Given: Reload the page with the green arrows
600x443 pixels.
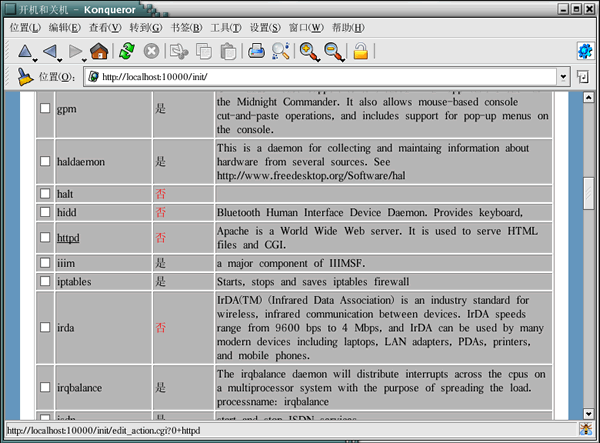Looking at the screenshot, I should (127, 51).
